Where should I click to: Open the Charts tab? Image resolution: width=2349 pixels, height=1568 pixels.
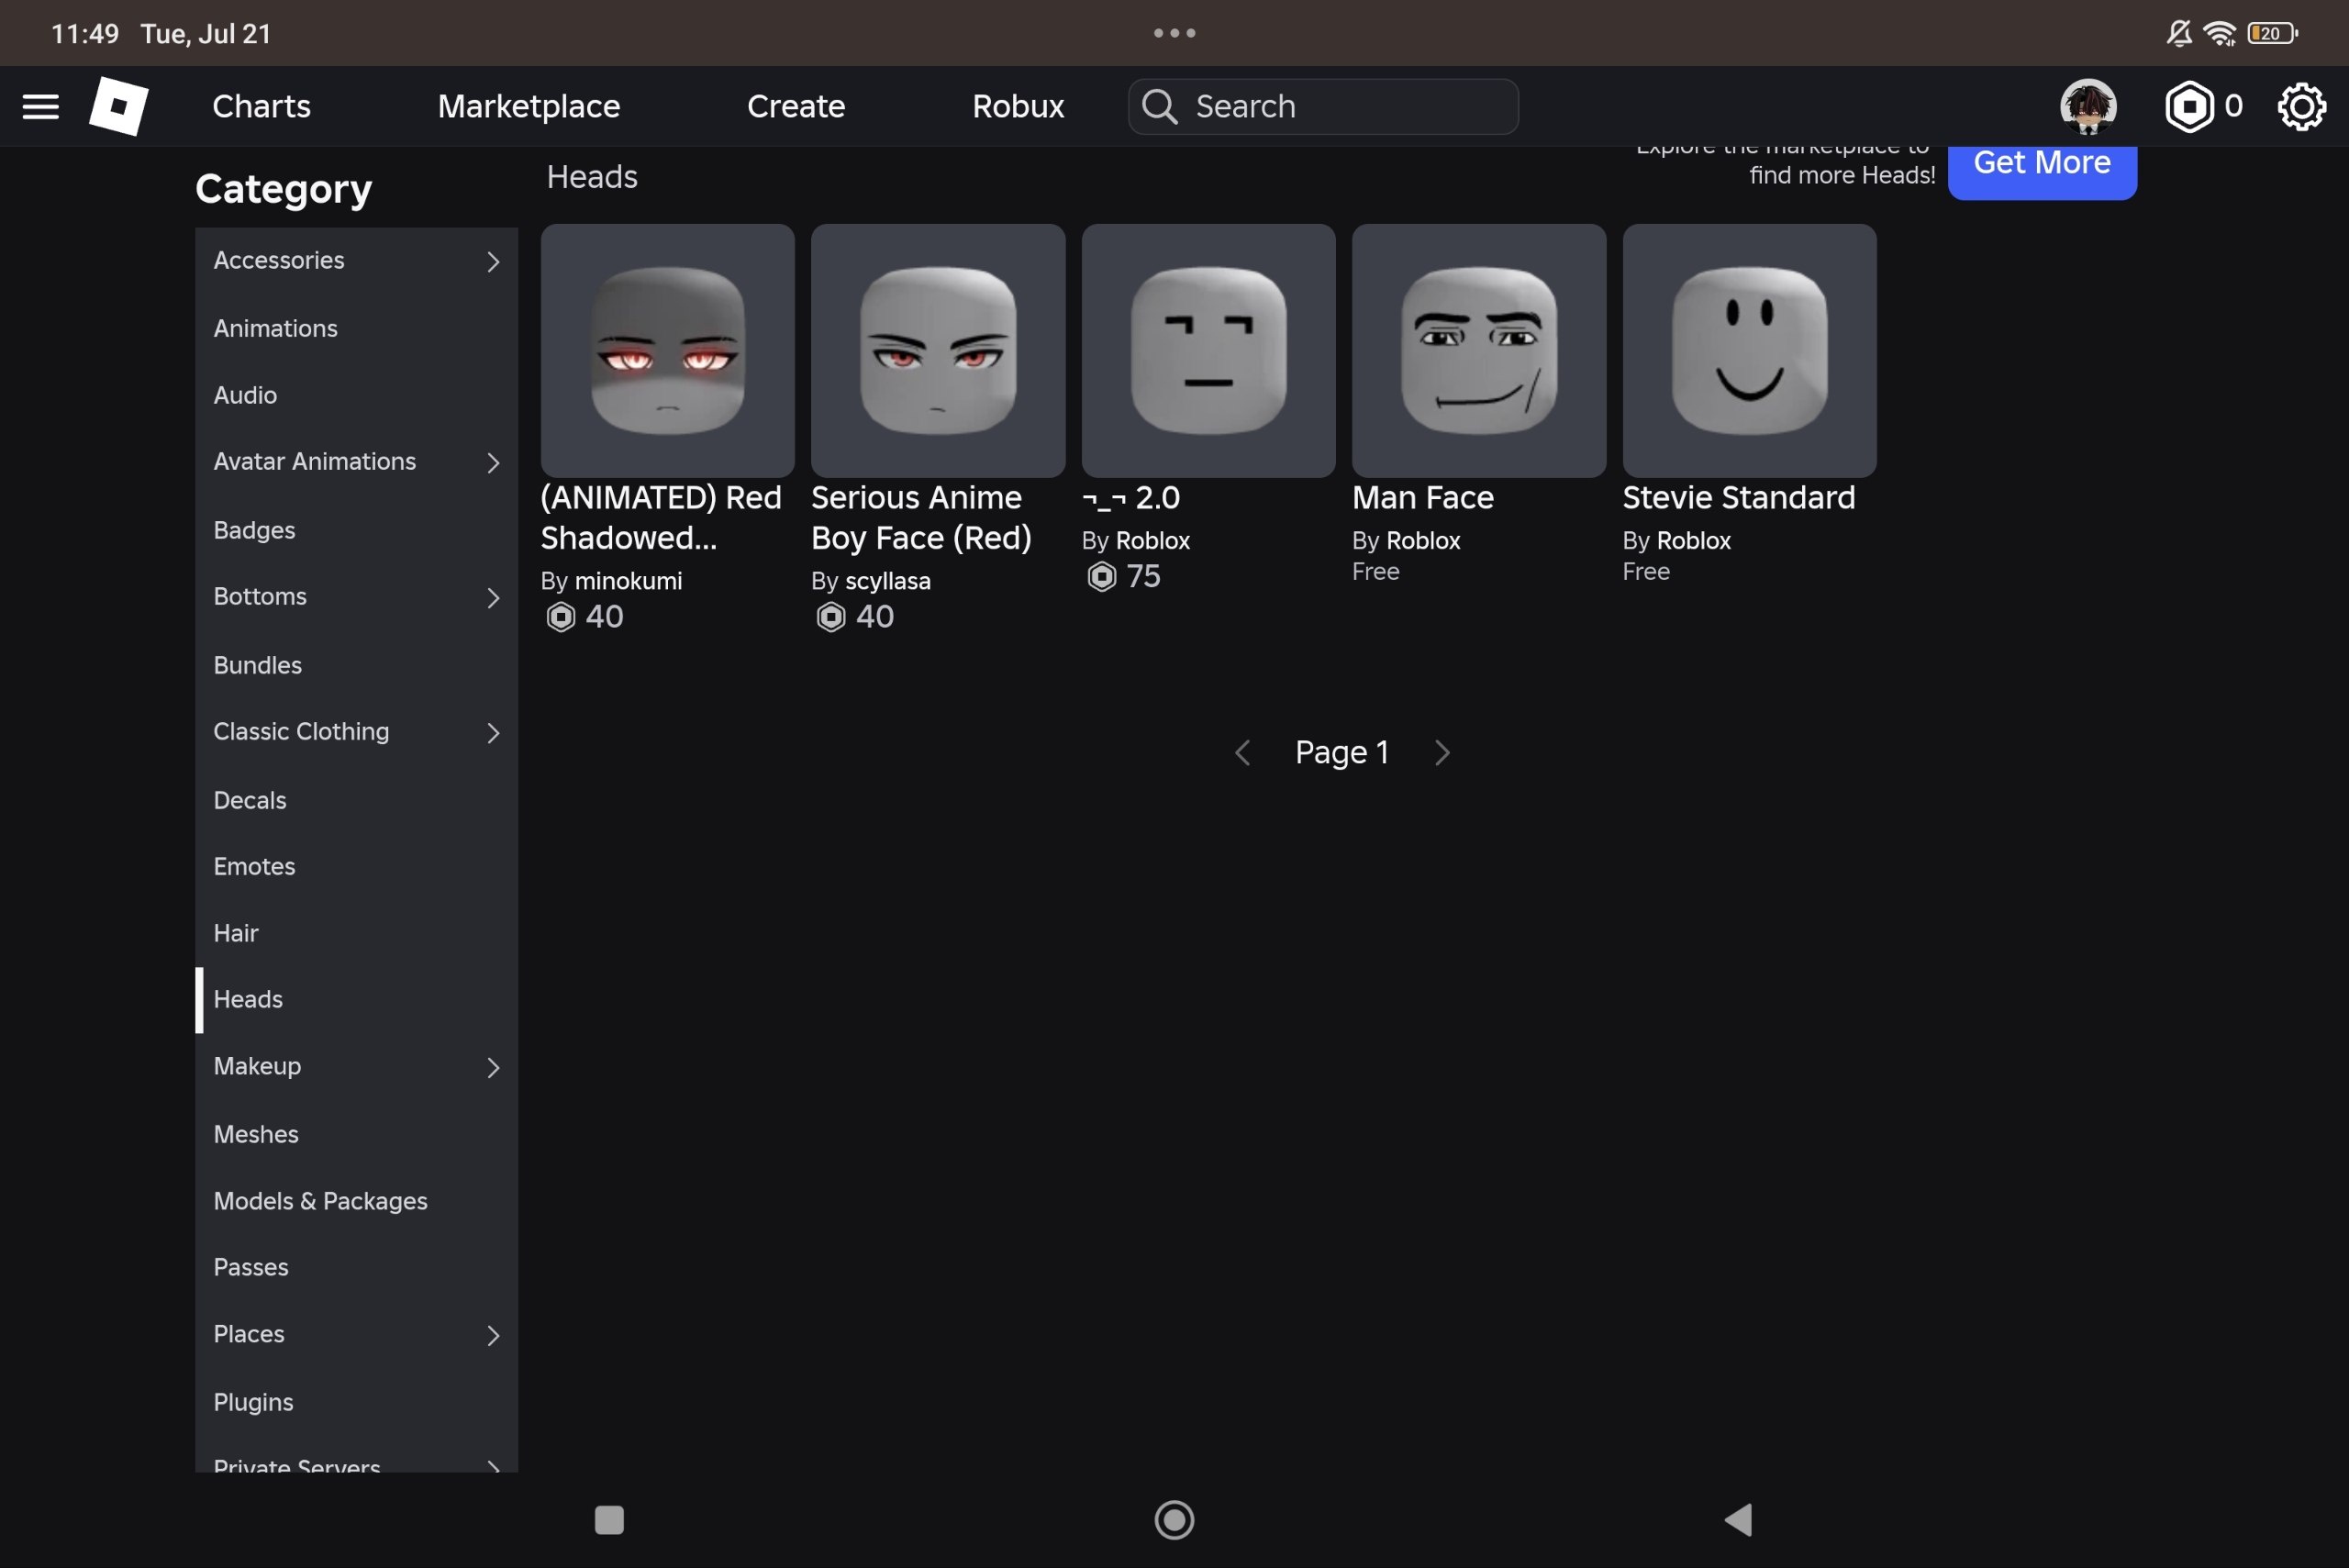point(261,106)
